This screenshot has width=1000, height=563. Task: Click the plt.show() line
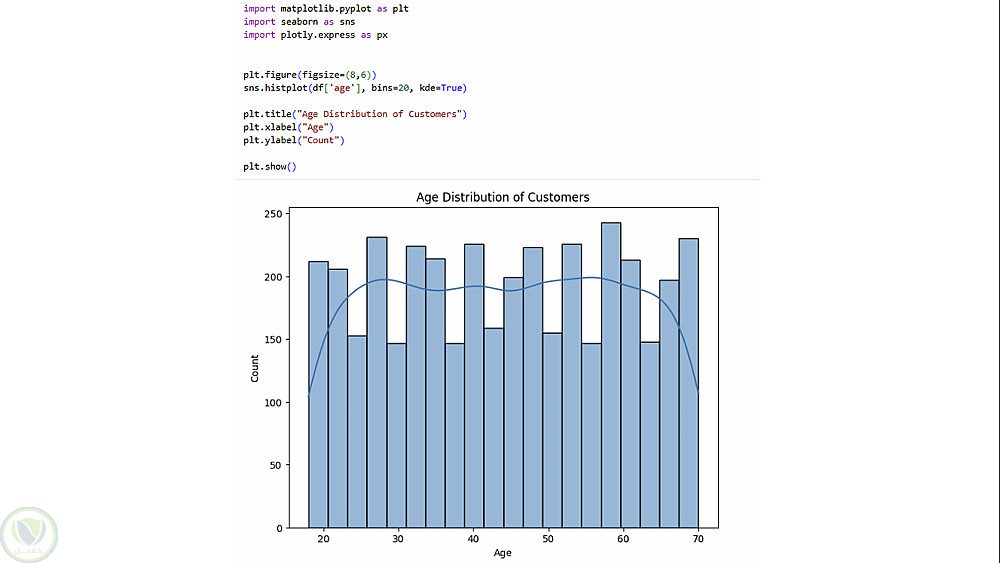[270, 166]
